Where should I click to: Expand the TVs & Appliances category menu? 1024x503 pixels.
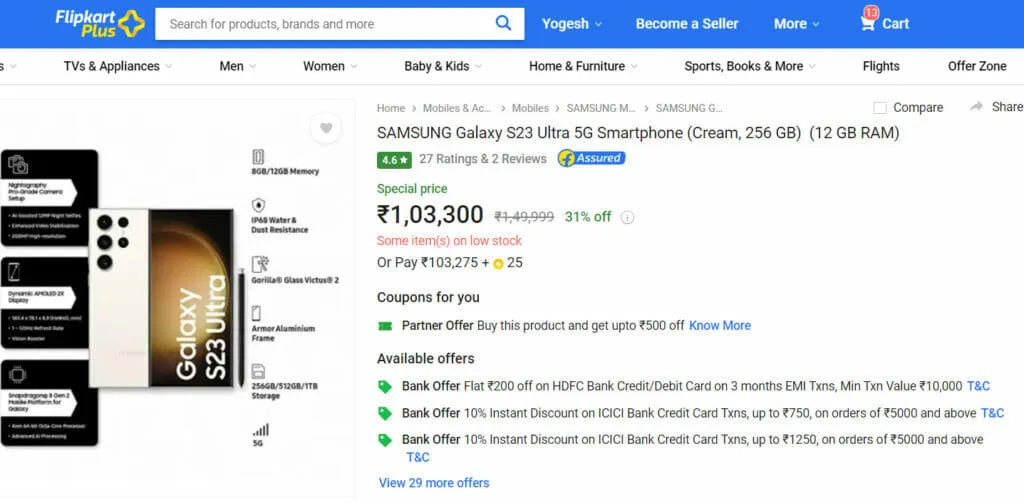tap(118, 66)
